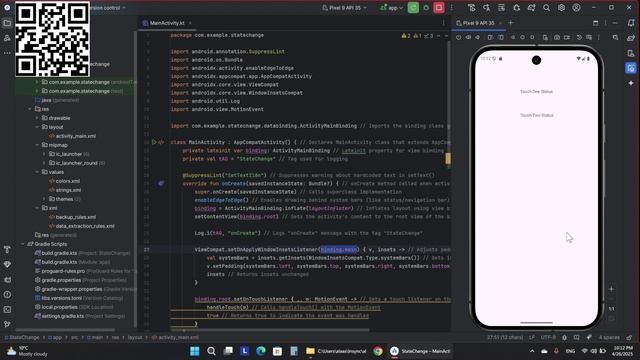Open the editor tabs more options menu
This screenshot has width=640, height=360.
[x=444, y=23]
